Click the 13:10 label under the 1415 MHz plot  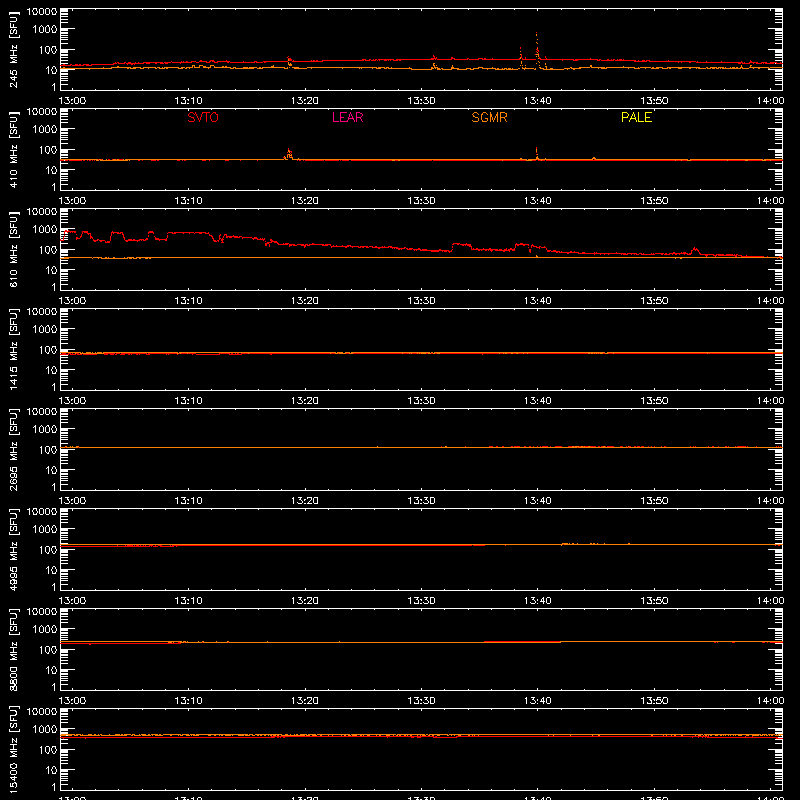188,401
